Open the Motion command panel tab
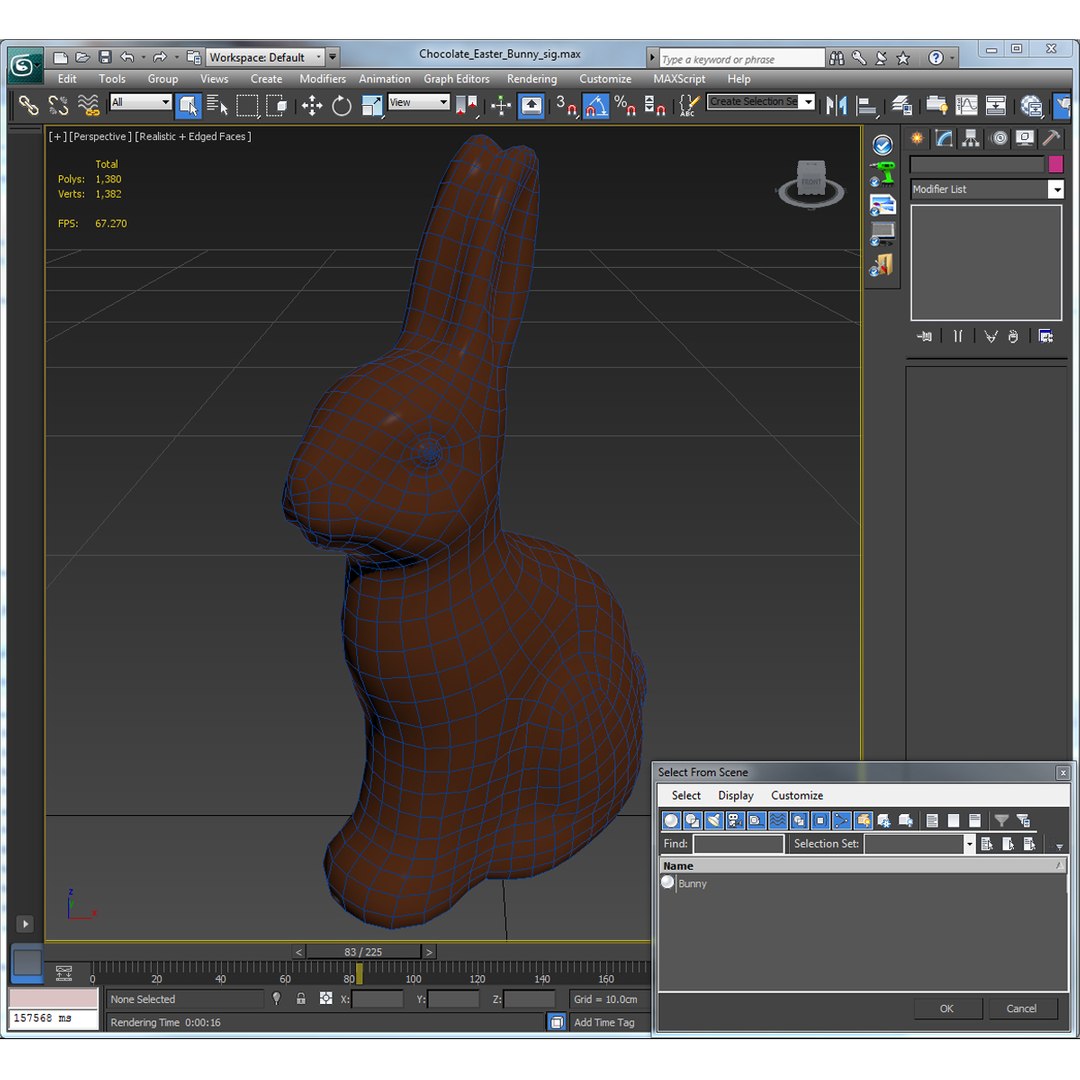 click(999, 138)
